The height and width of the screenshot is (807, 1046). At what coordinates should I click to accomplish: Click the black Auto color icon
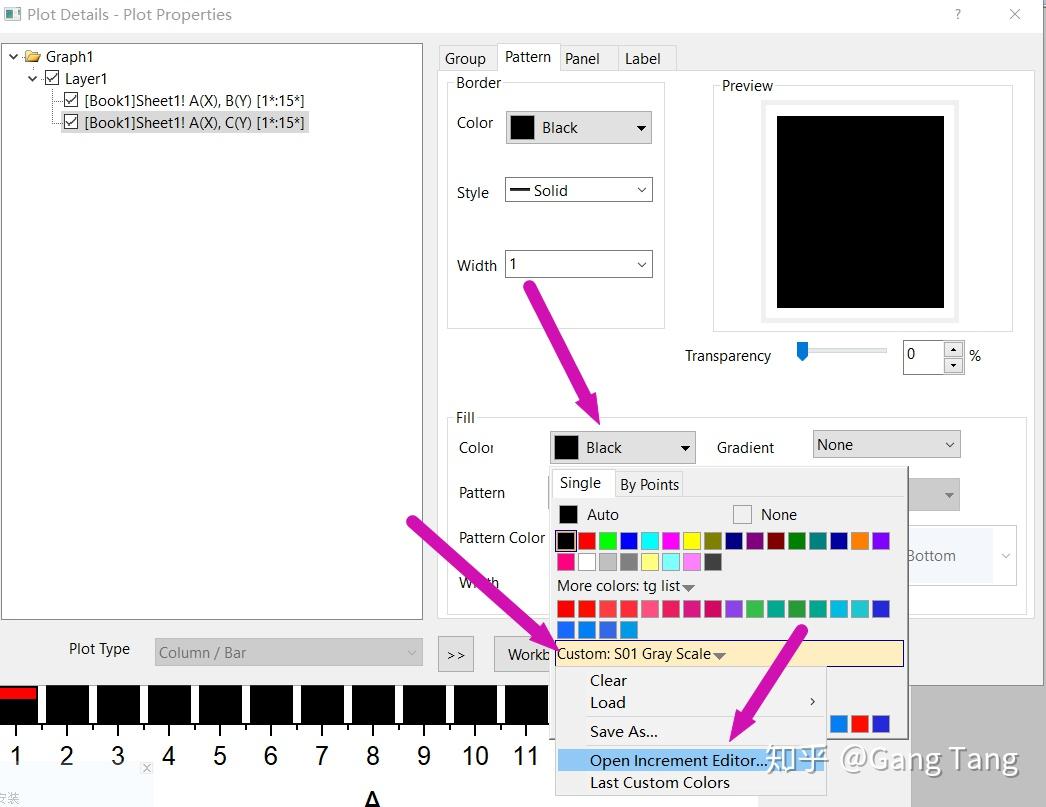[568, 514]
